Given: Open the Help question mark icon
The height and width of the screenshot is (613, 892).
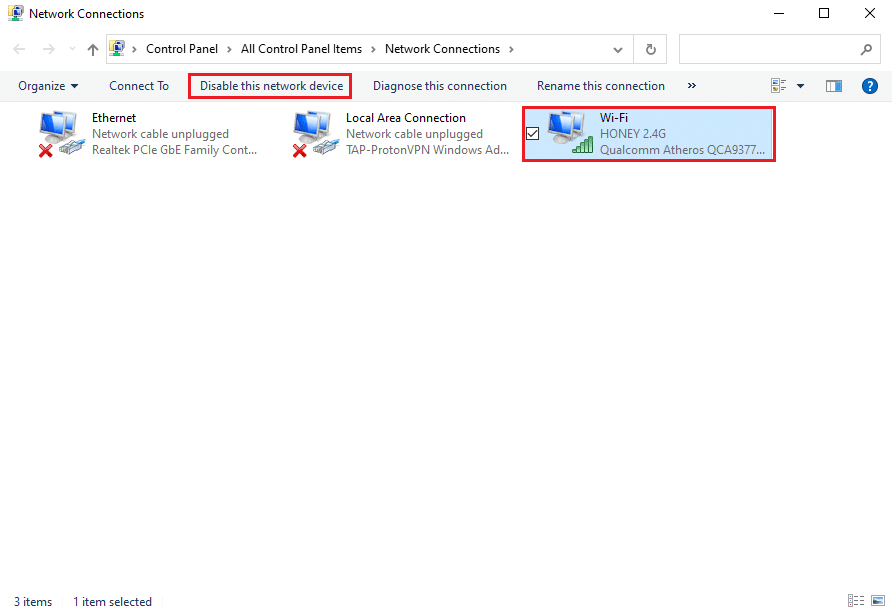Looking at the screenshot, I should pyautogui.click(x=870, y=86).
